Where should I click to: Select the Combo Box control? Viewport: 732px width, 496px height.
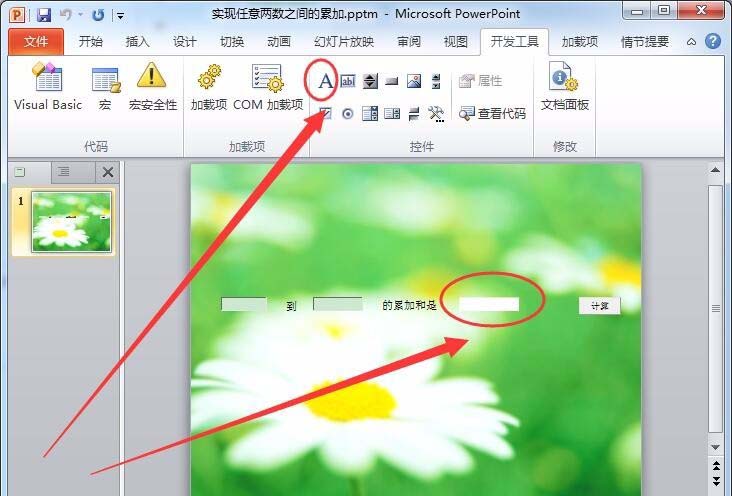(x=370, y=113)
